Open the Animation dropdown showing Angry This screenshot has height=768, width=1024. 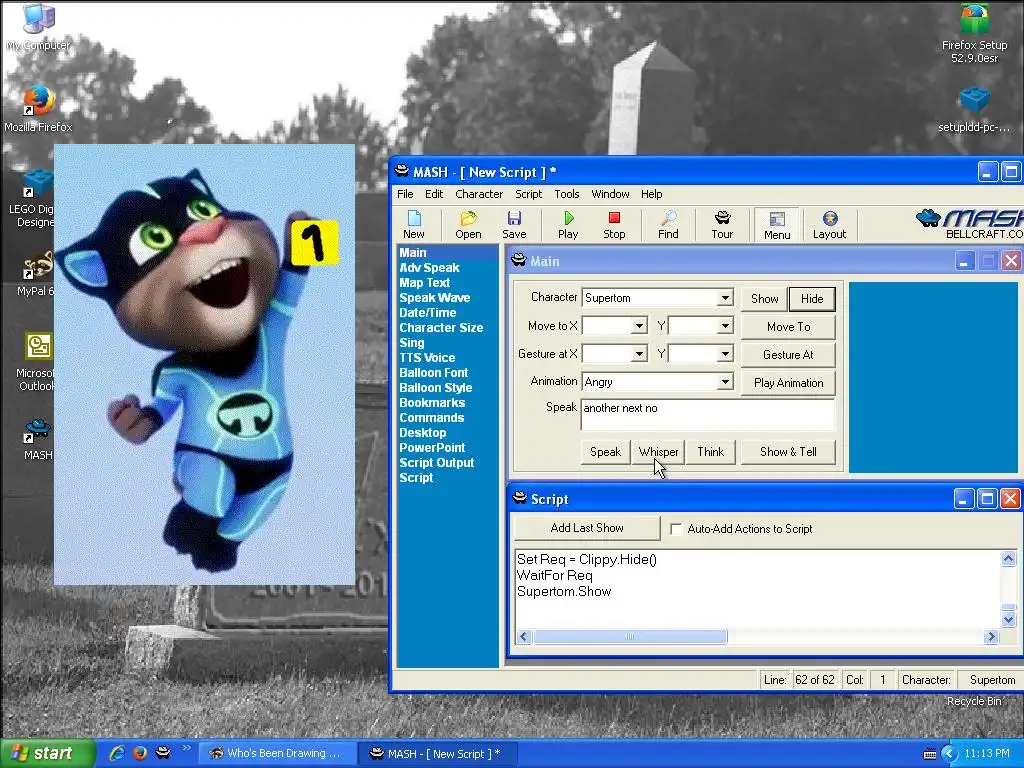pos(725,381)
